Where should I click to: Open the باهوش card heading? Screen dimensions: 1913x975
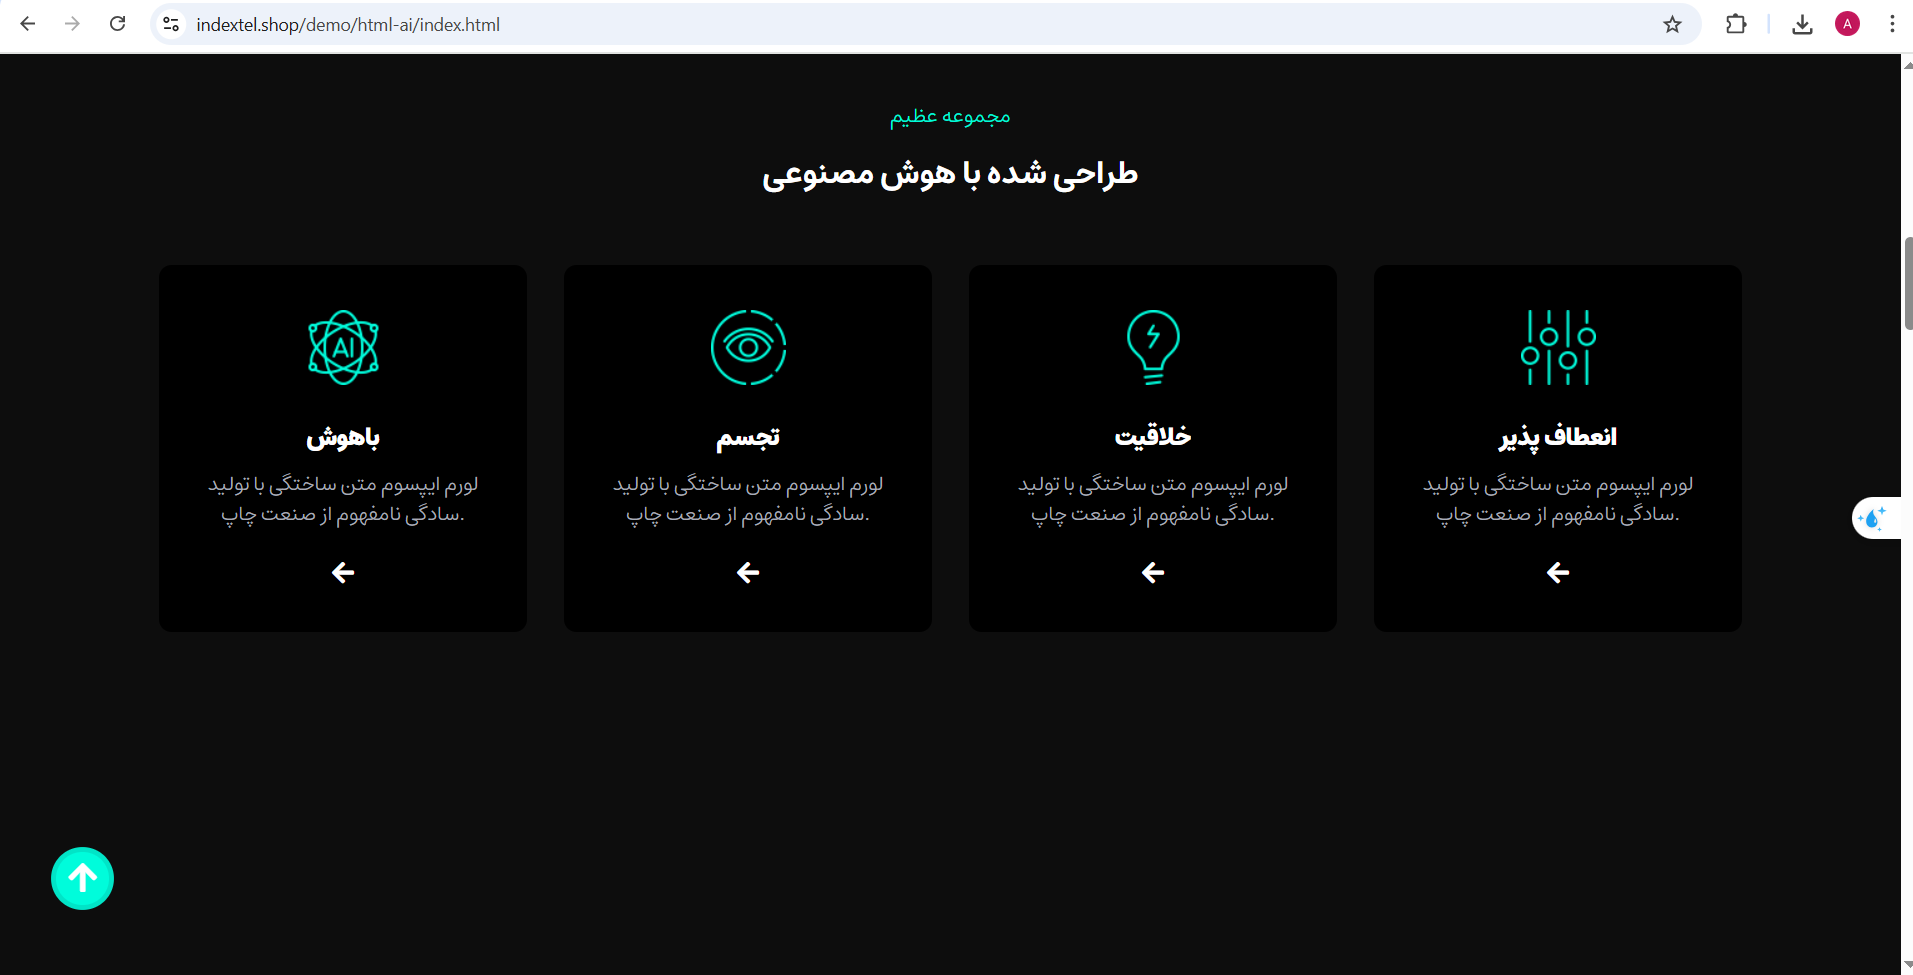pos(343,437)
